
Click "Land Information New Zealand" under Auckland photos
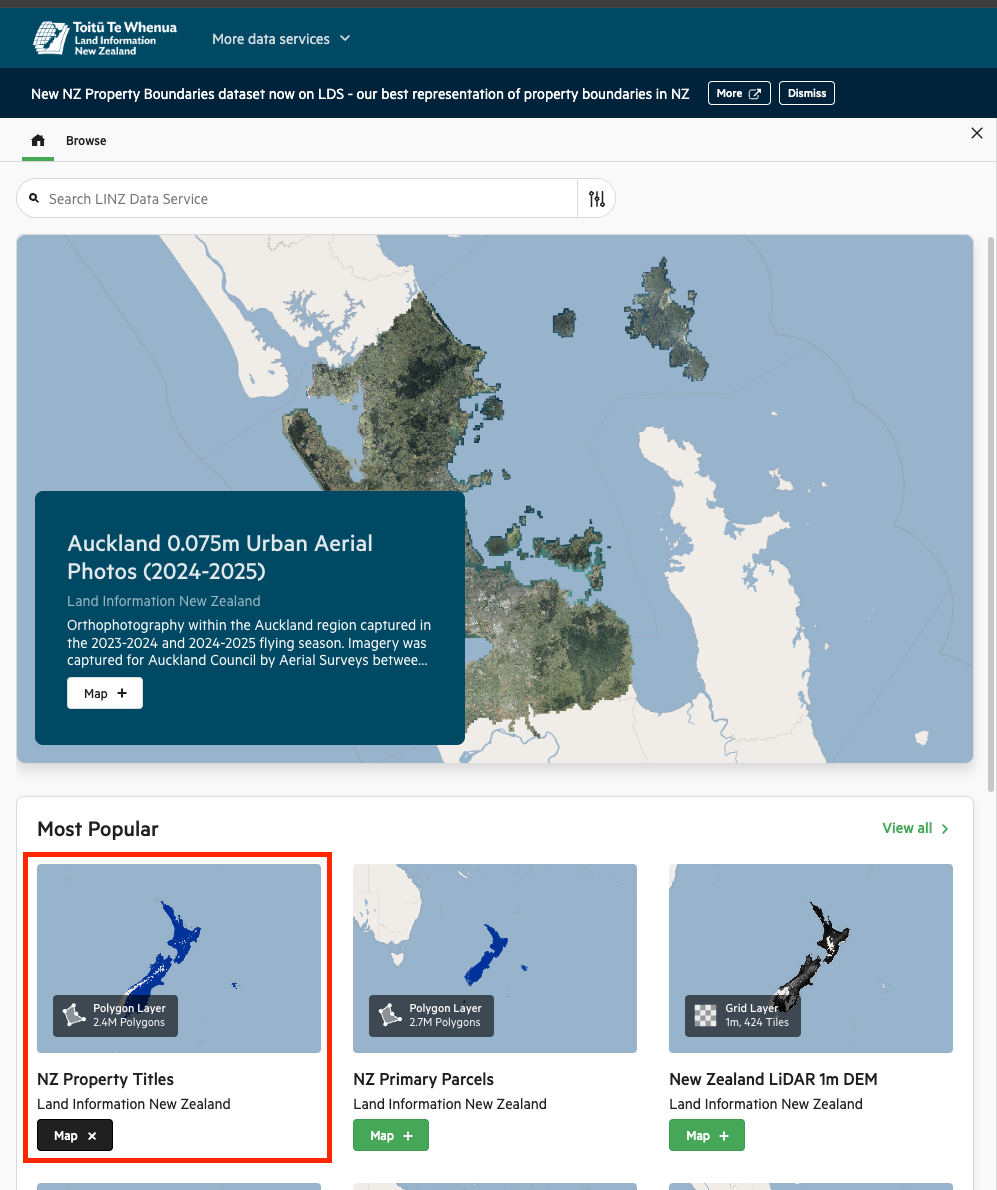pos(164,601)
